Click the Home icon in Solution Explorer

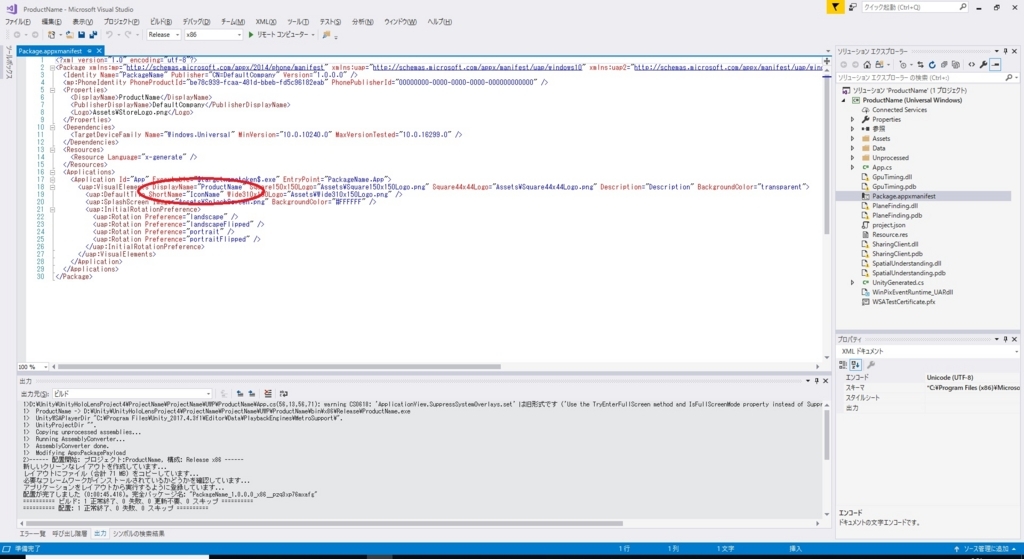pyautogui.click(x=867, y=65)
